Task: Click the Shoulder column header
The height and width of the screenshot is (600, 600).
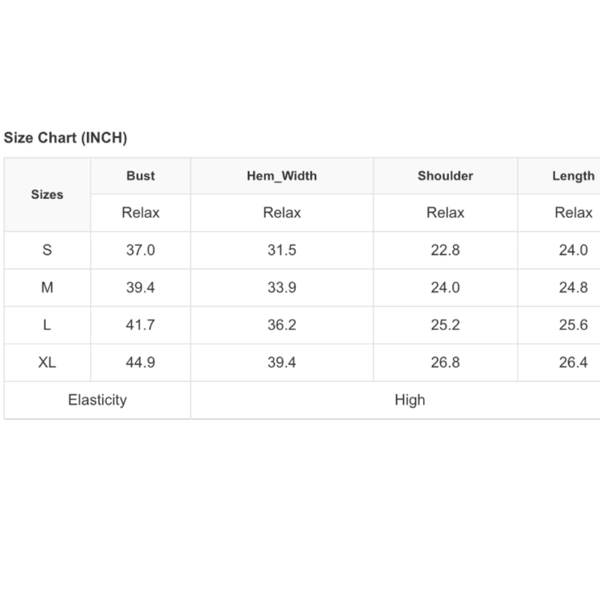Action: click(x=445, y=176)
